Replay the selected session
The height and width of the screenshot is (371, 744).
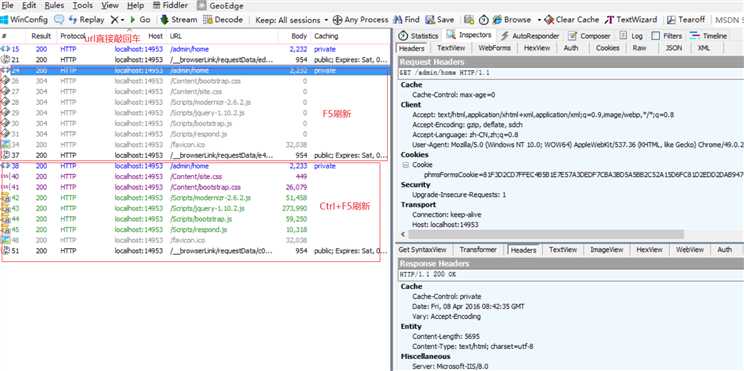pyautogui.click(x=86, y=19)
